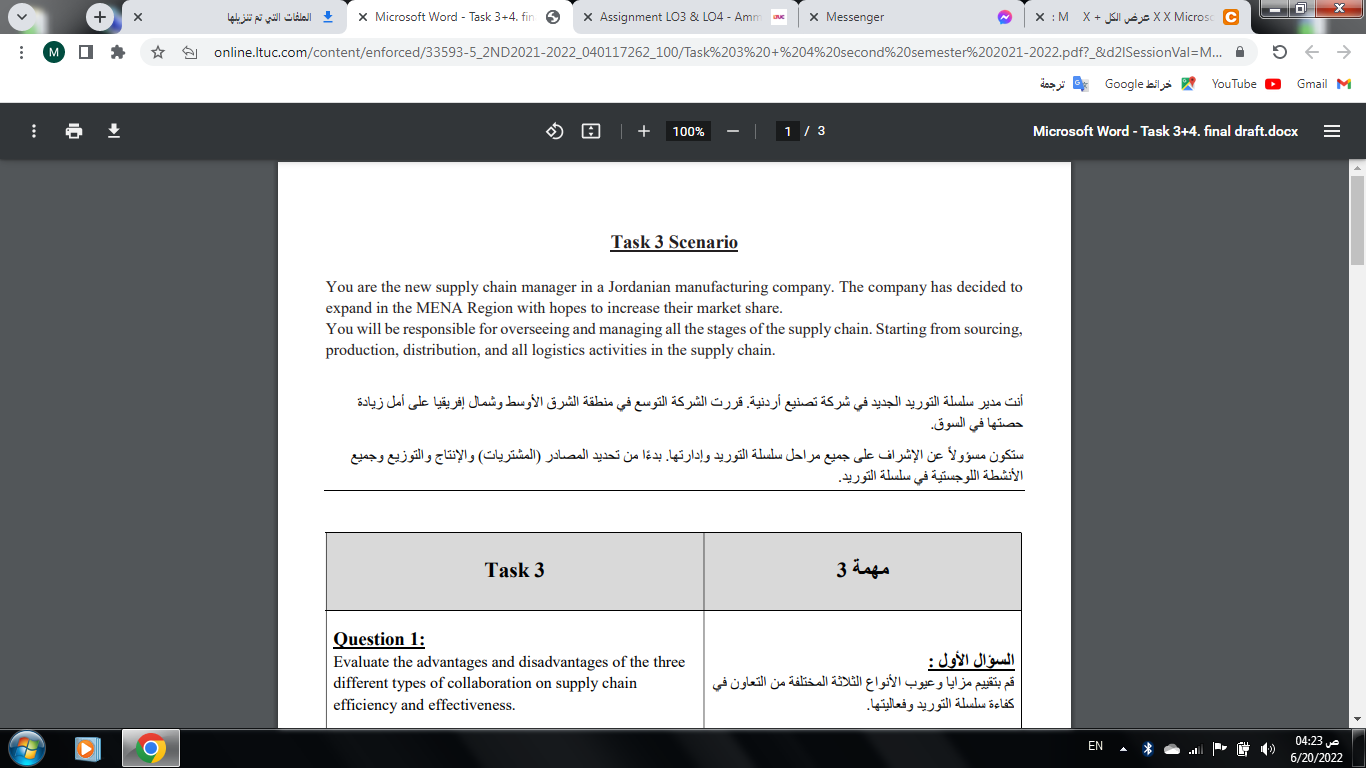The height and width of the screenshot is (768, 1366).
Task: Select the fit-to-page view icon
Action: 590,131
